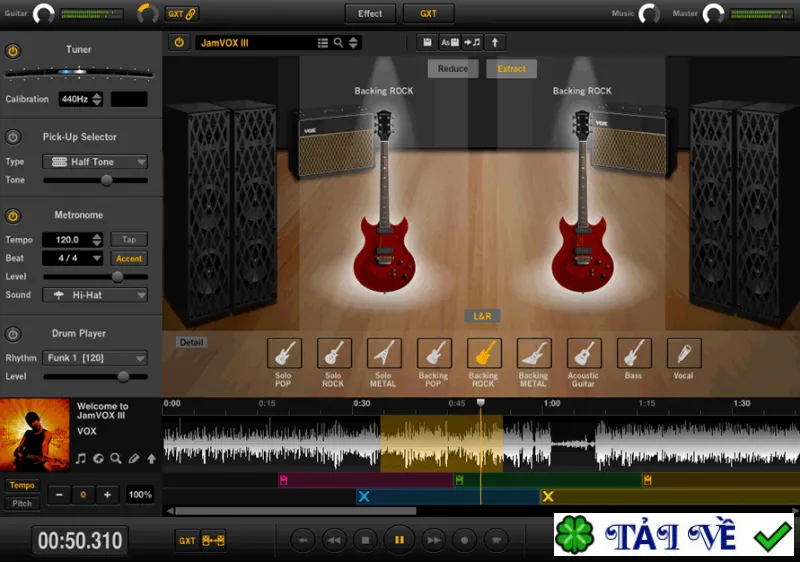
Task: Turn on the Drum Player power button
Action: [x=13, y=334]
